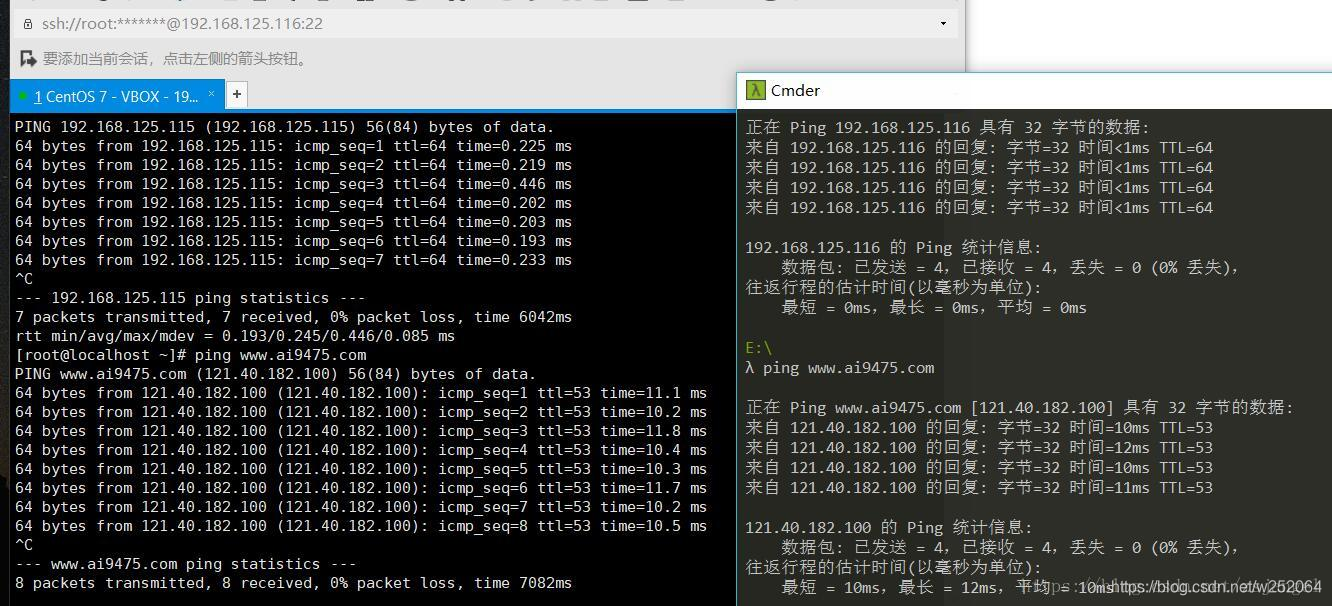Click the '[root@localhost ~]# ping www.ai9475.com' prompt line
The height and width of the screenshot is (606, 1332).
191,355
